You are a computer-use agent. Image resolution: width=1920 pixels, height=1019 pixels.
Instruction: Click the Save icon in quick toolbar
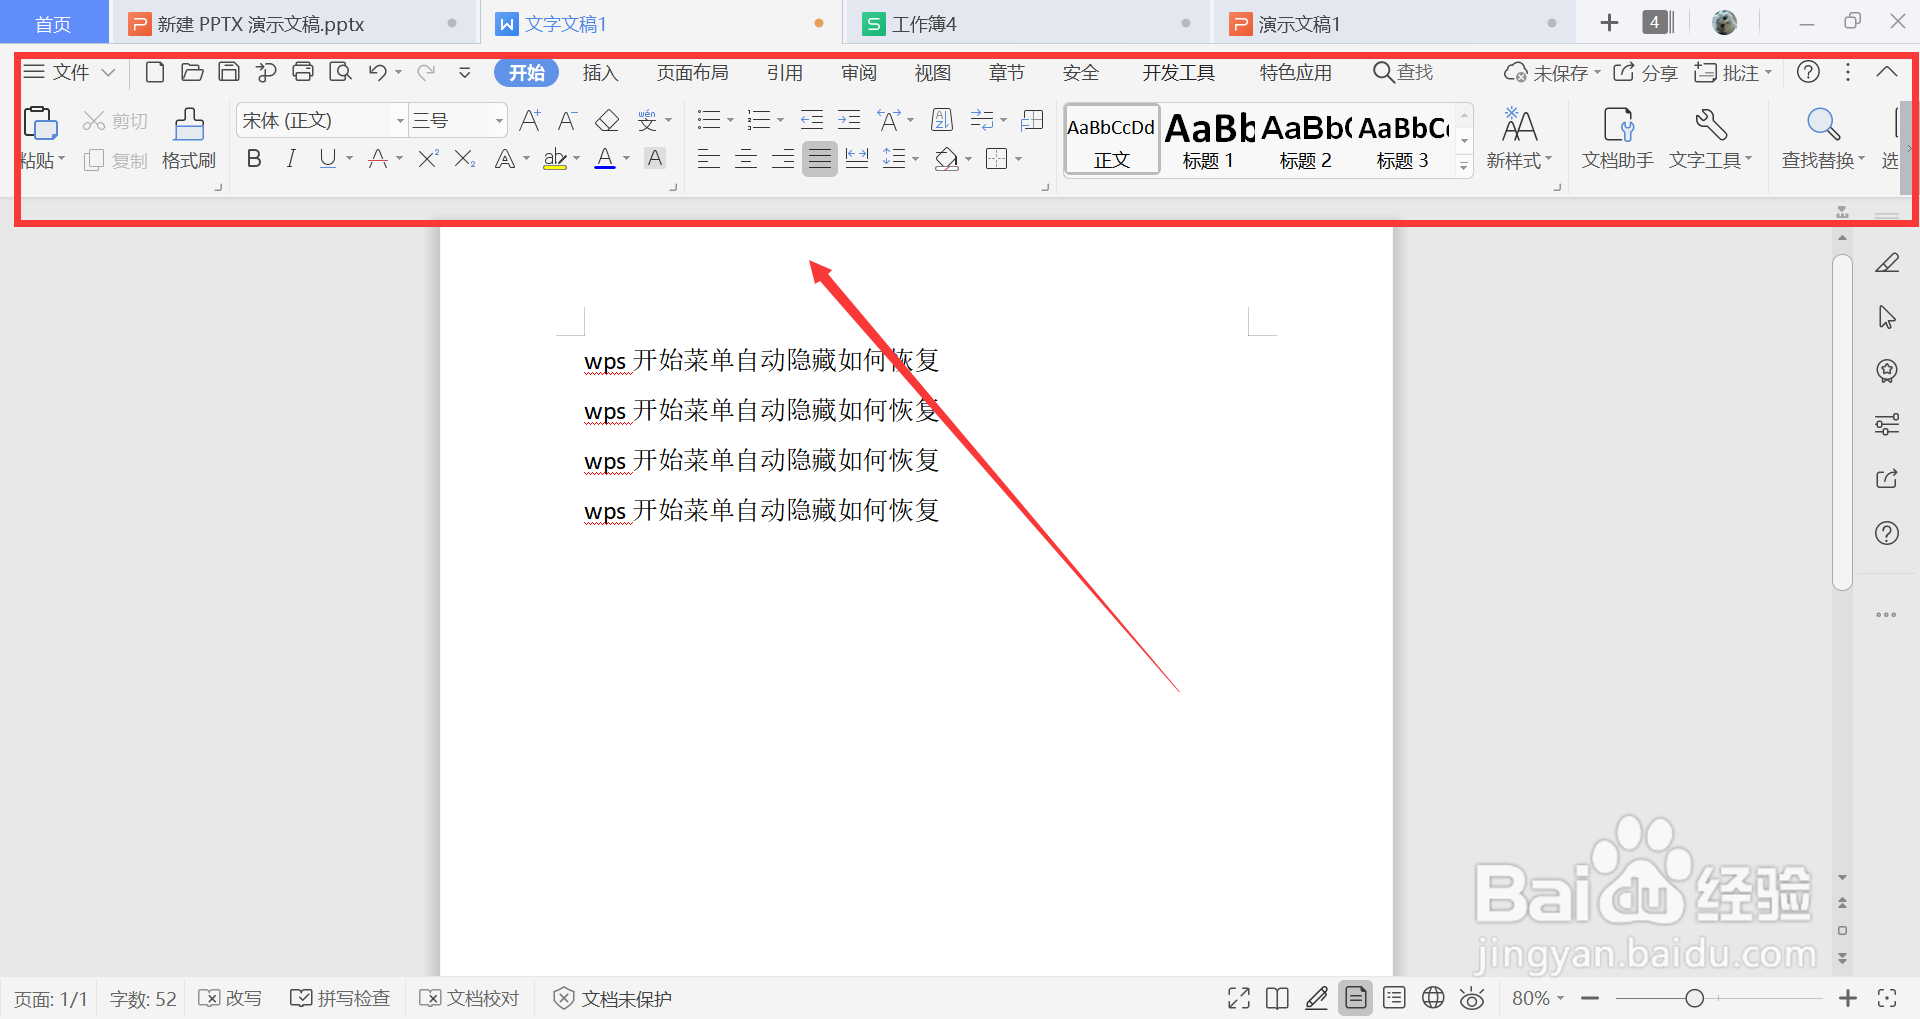coord(229,72)
